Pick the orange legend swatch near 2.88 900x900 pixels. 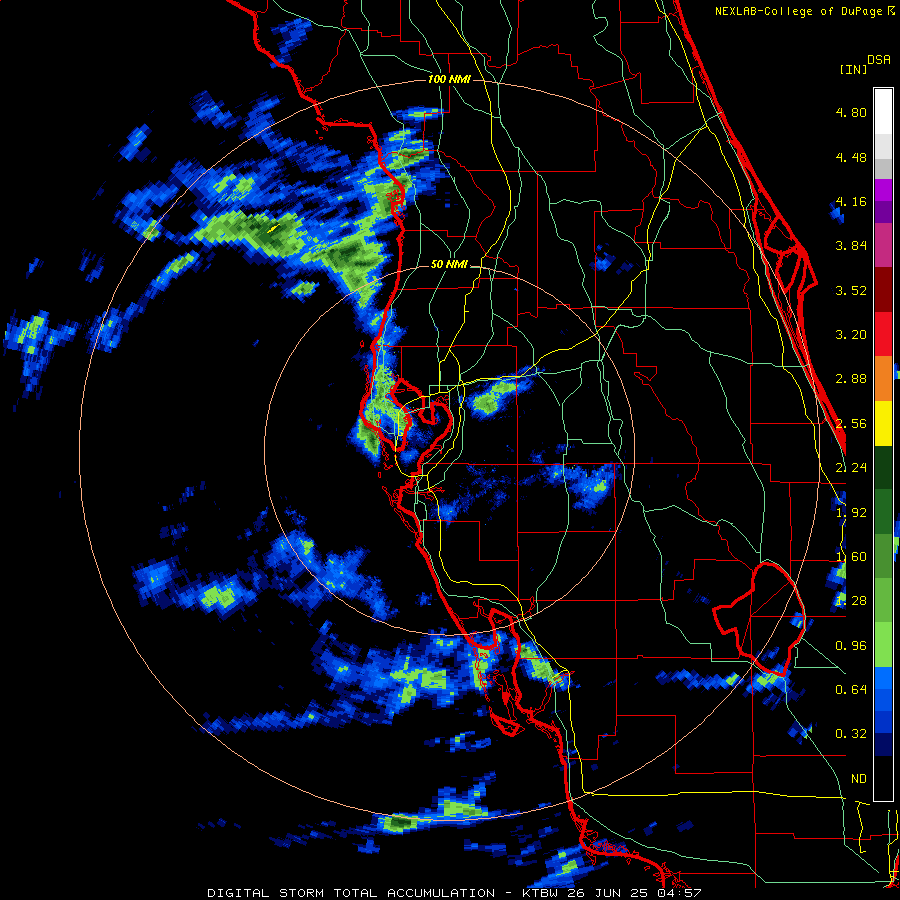(x=883, y=378)
